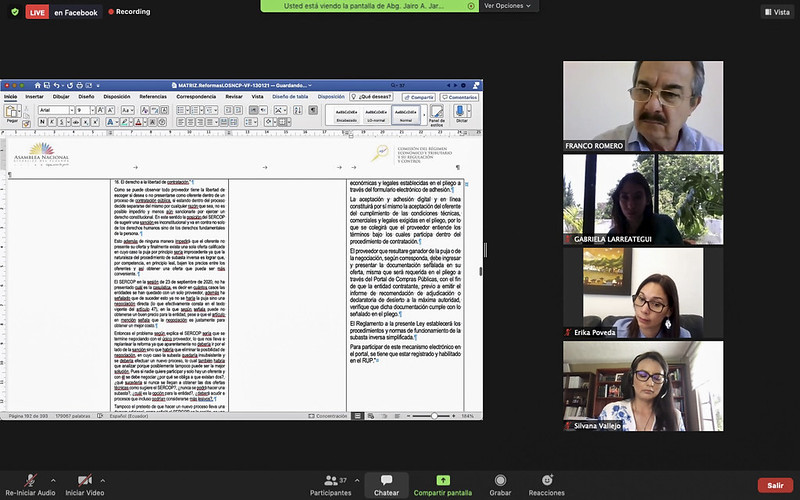
Task: Select Silvana Vallejo video thumbnail
Action: click(643, 386)
